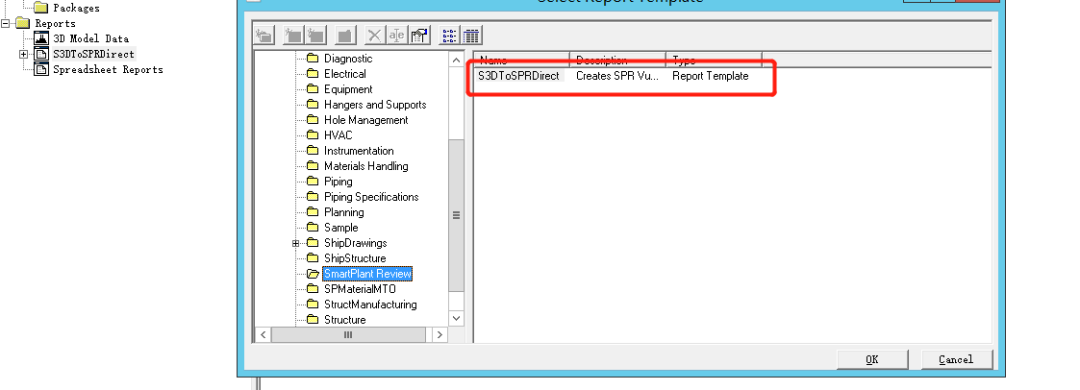Switch to list view icon
The image size is (1080, 390).
coord(449,35)
